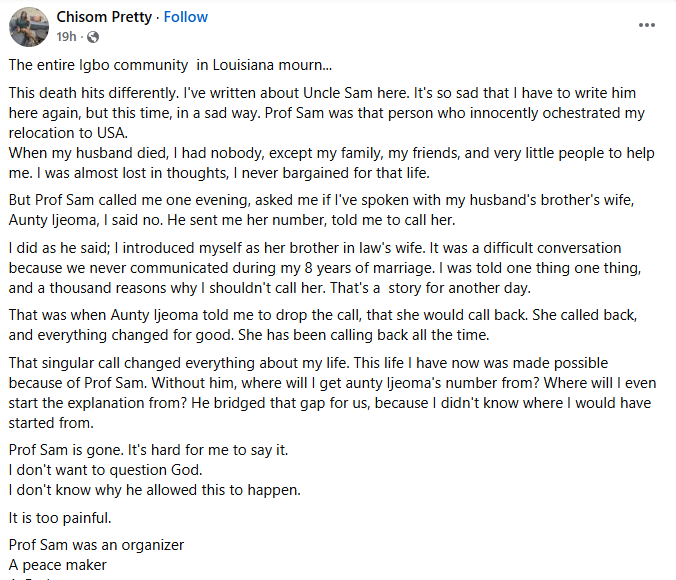The height and width of the screenshot is (580, 676).
Task: Click Chisom Pretty's profile picture
Action: [x=30, y=26]
